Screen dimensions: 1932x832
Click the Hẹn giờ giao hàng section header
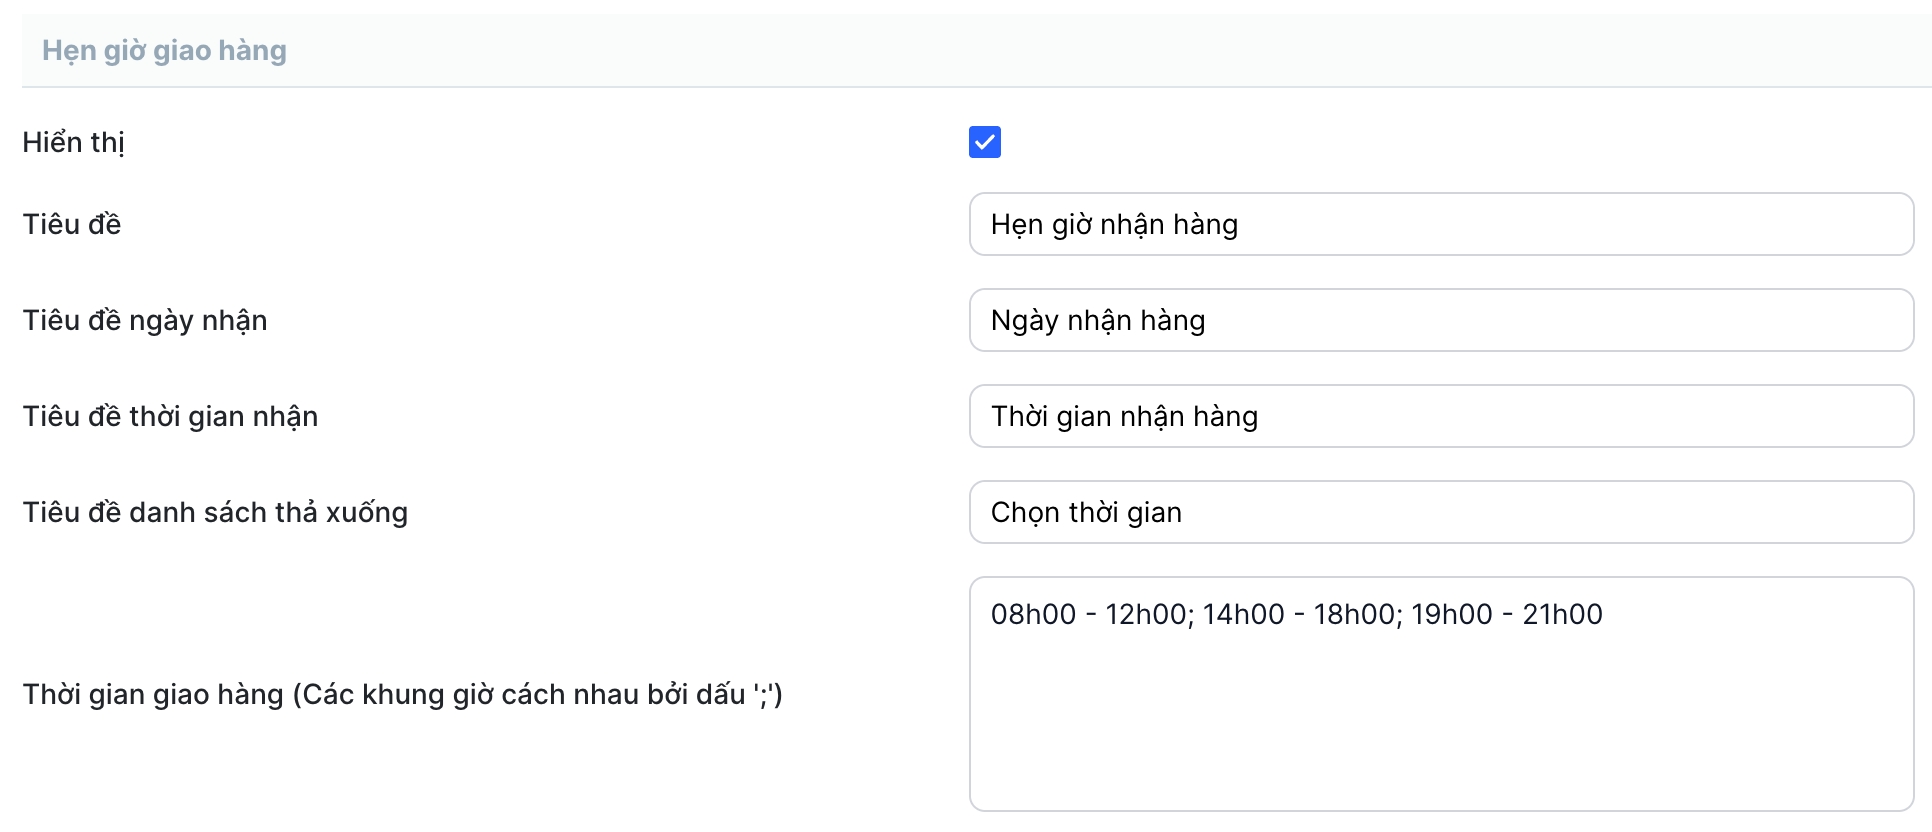coord(164,50)
